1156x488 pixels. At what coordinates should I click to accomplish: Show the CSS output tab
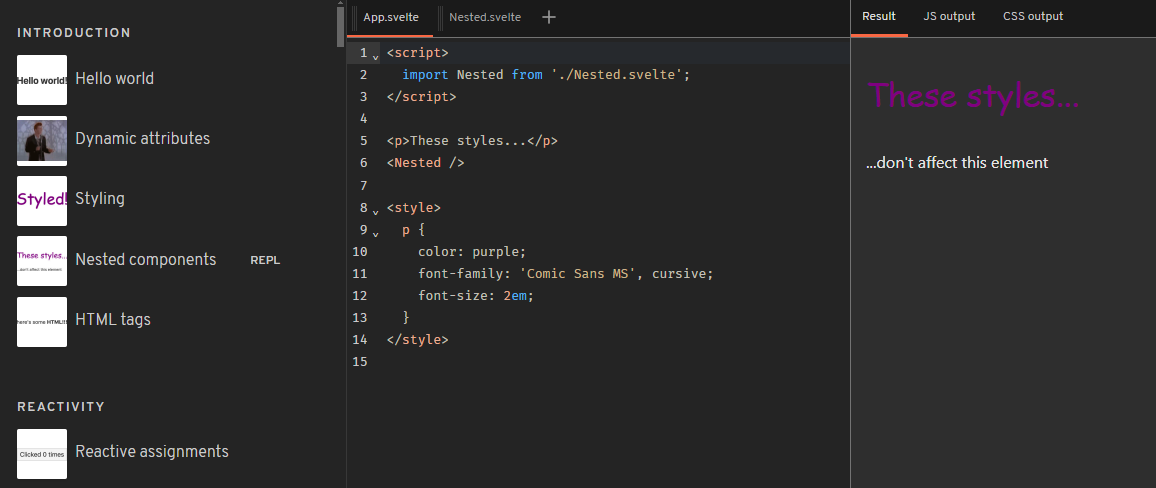click(x=1033, y=16)
